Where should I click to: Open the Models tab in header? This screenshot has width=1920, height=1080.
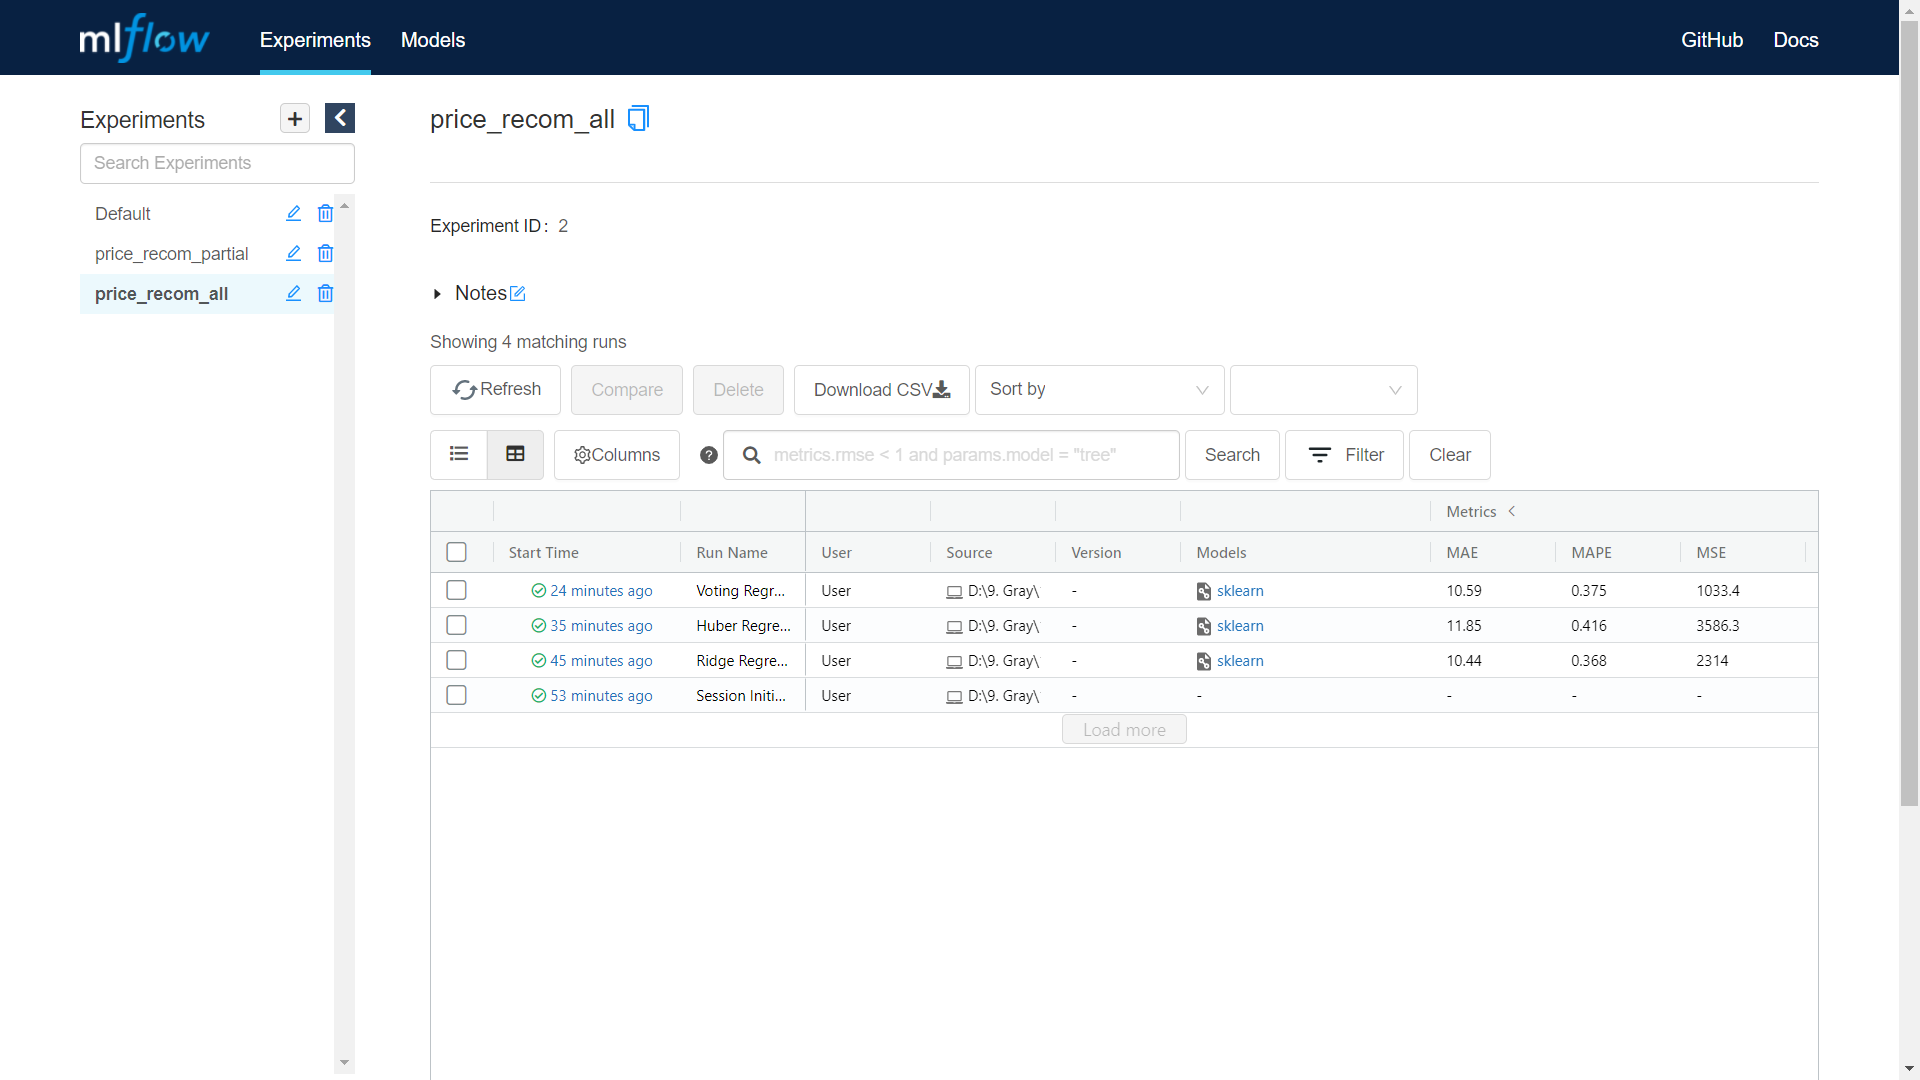point(433,40)
